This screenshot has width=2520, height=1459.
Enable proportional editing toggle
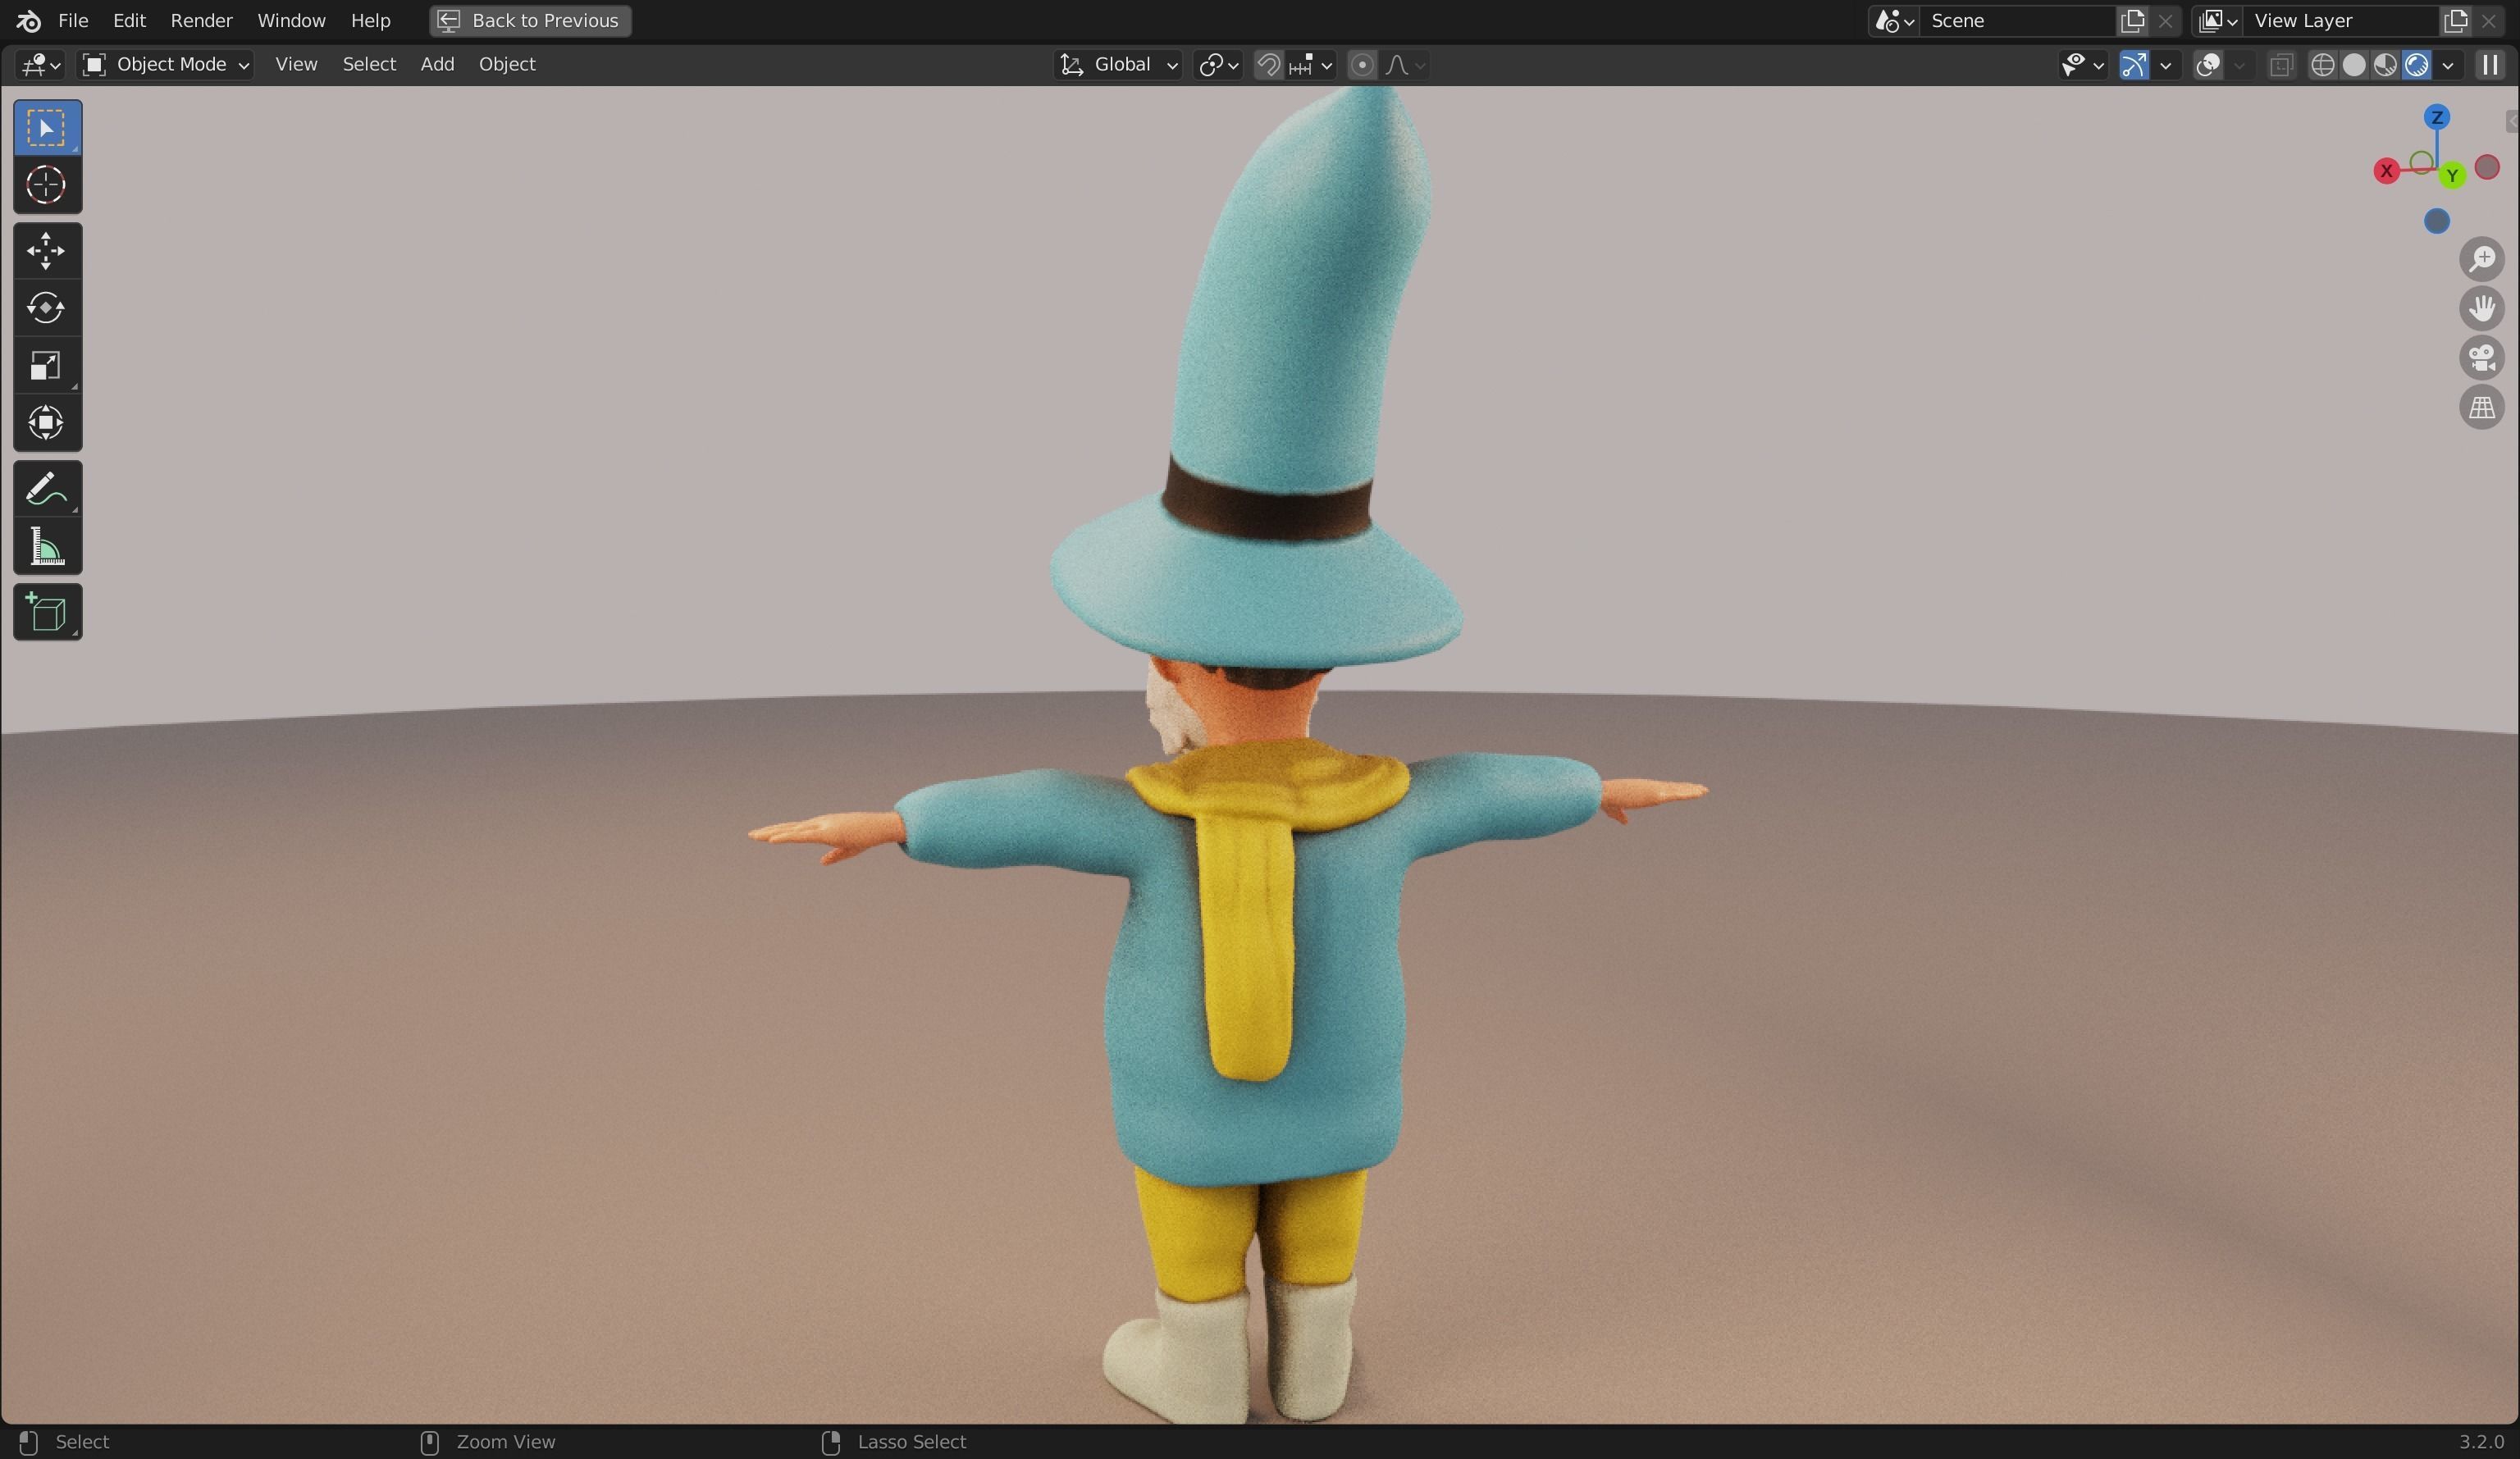(x=1361, y=65)
